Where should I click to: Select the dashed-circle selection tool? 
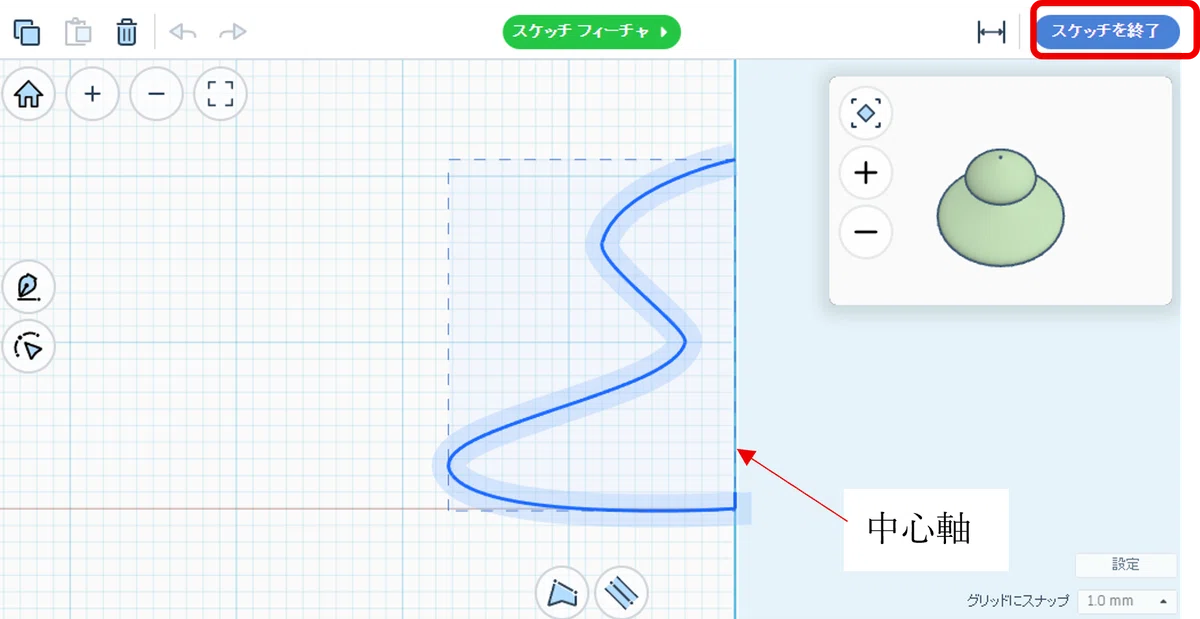[29, 347]
